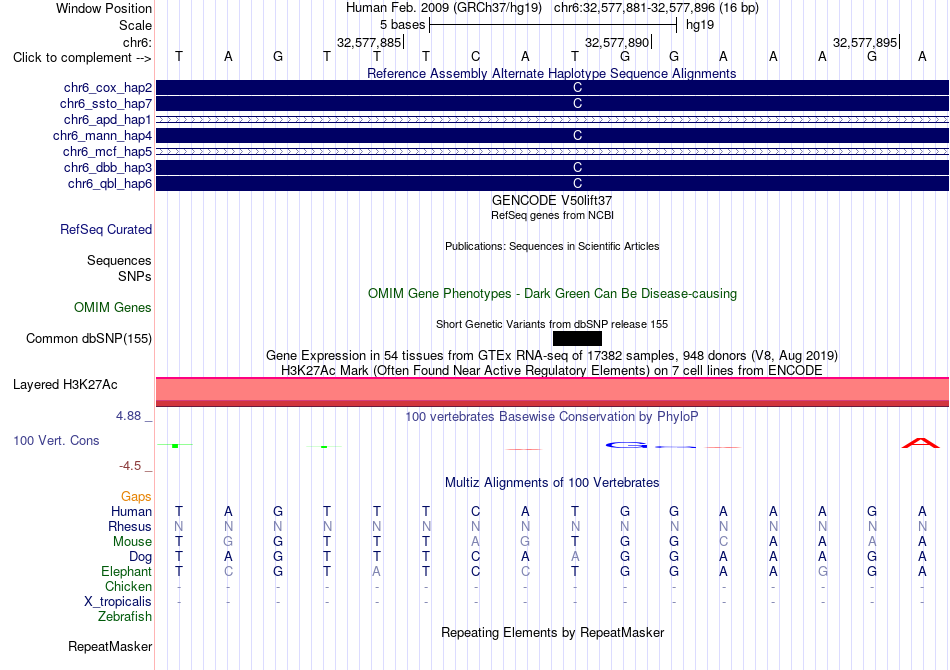Click the X_tropicalis species label
Viewport: 950px width, 670px height.
coord(118,602)
